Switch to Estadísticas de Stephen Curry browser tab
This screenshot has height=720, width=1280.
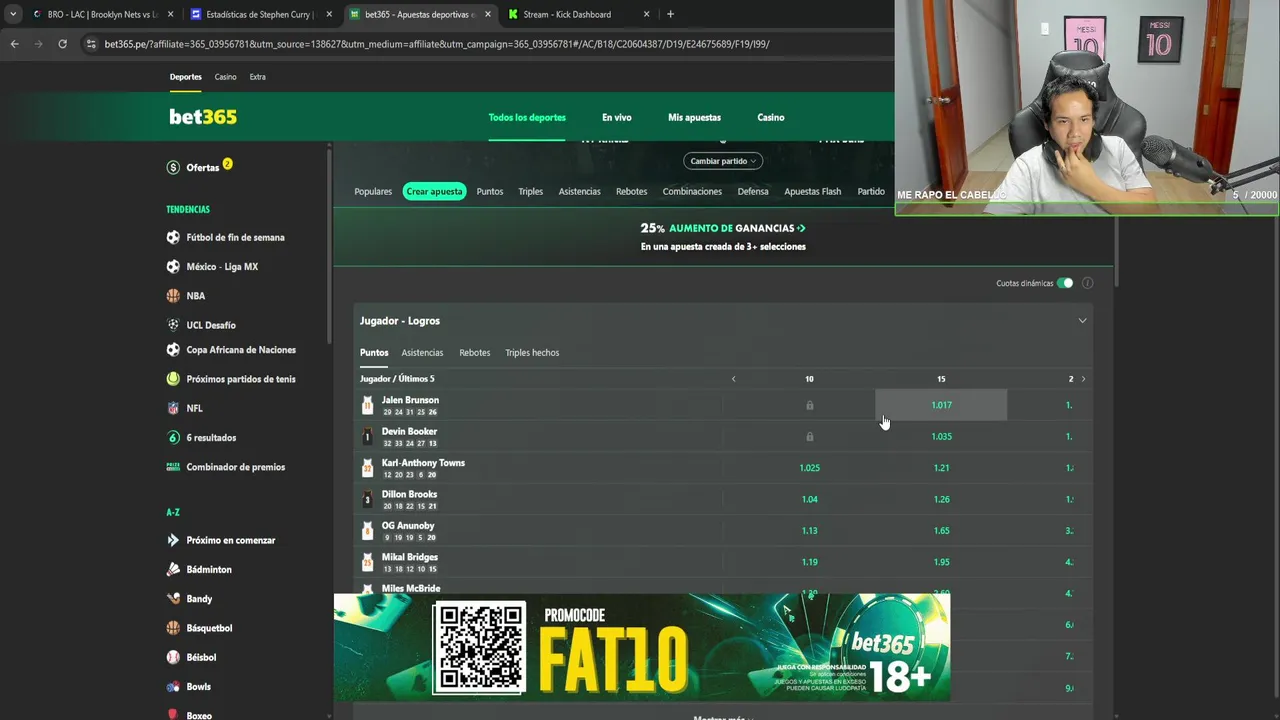(260, 14)
